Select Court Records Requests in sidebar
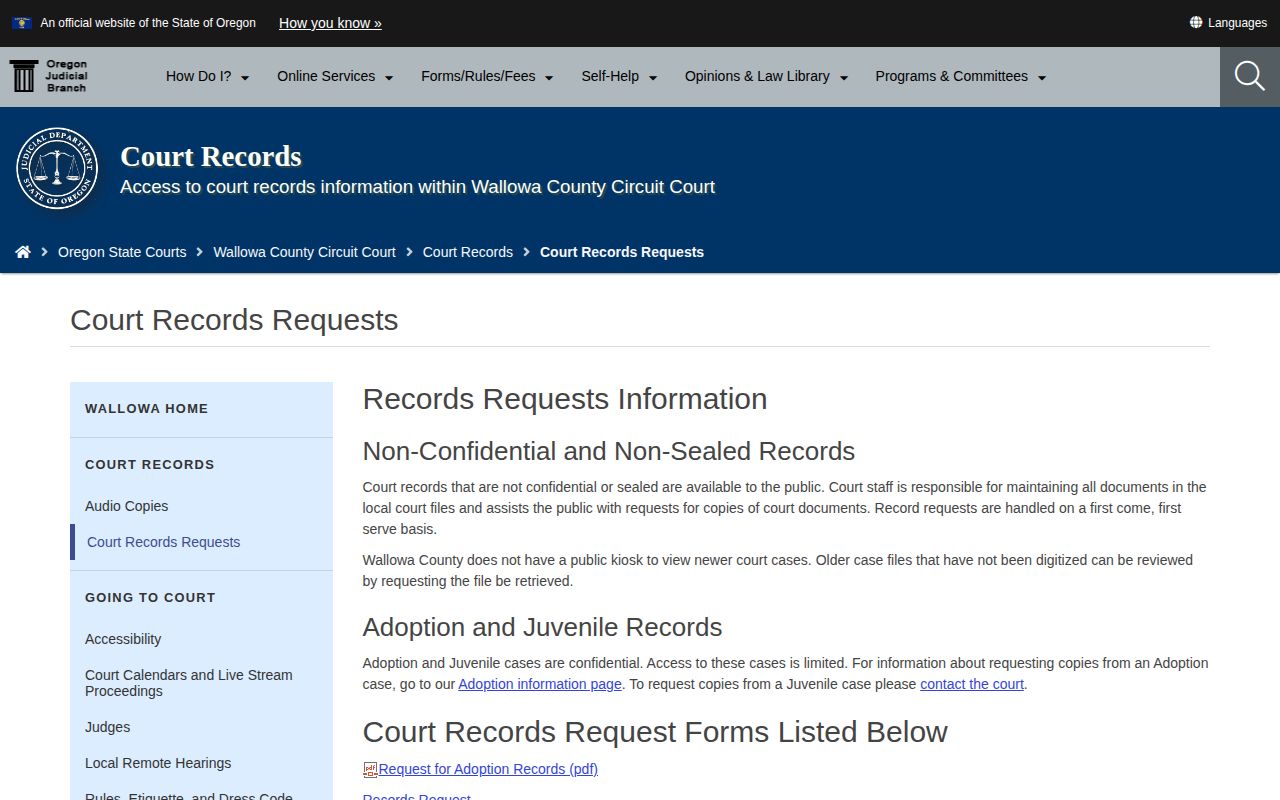Image resolution: width=1280 pixels, height=800 pixels. (x=164, y=542)
